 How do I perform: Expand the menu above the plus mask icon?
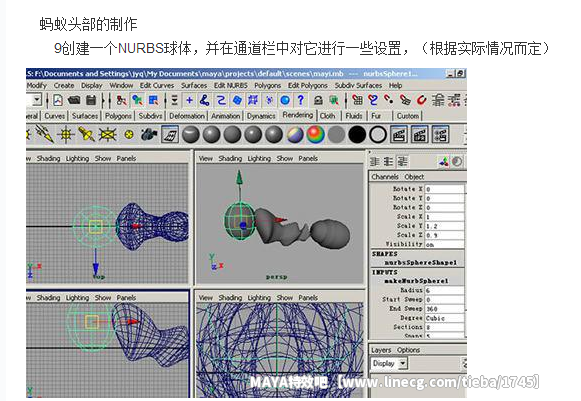click(x=174, y=100)
